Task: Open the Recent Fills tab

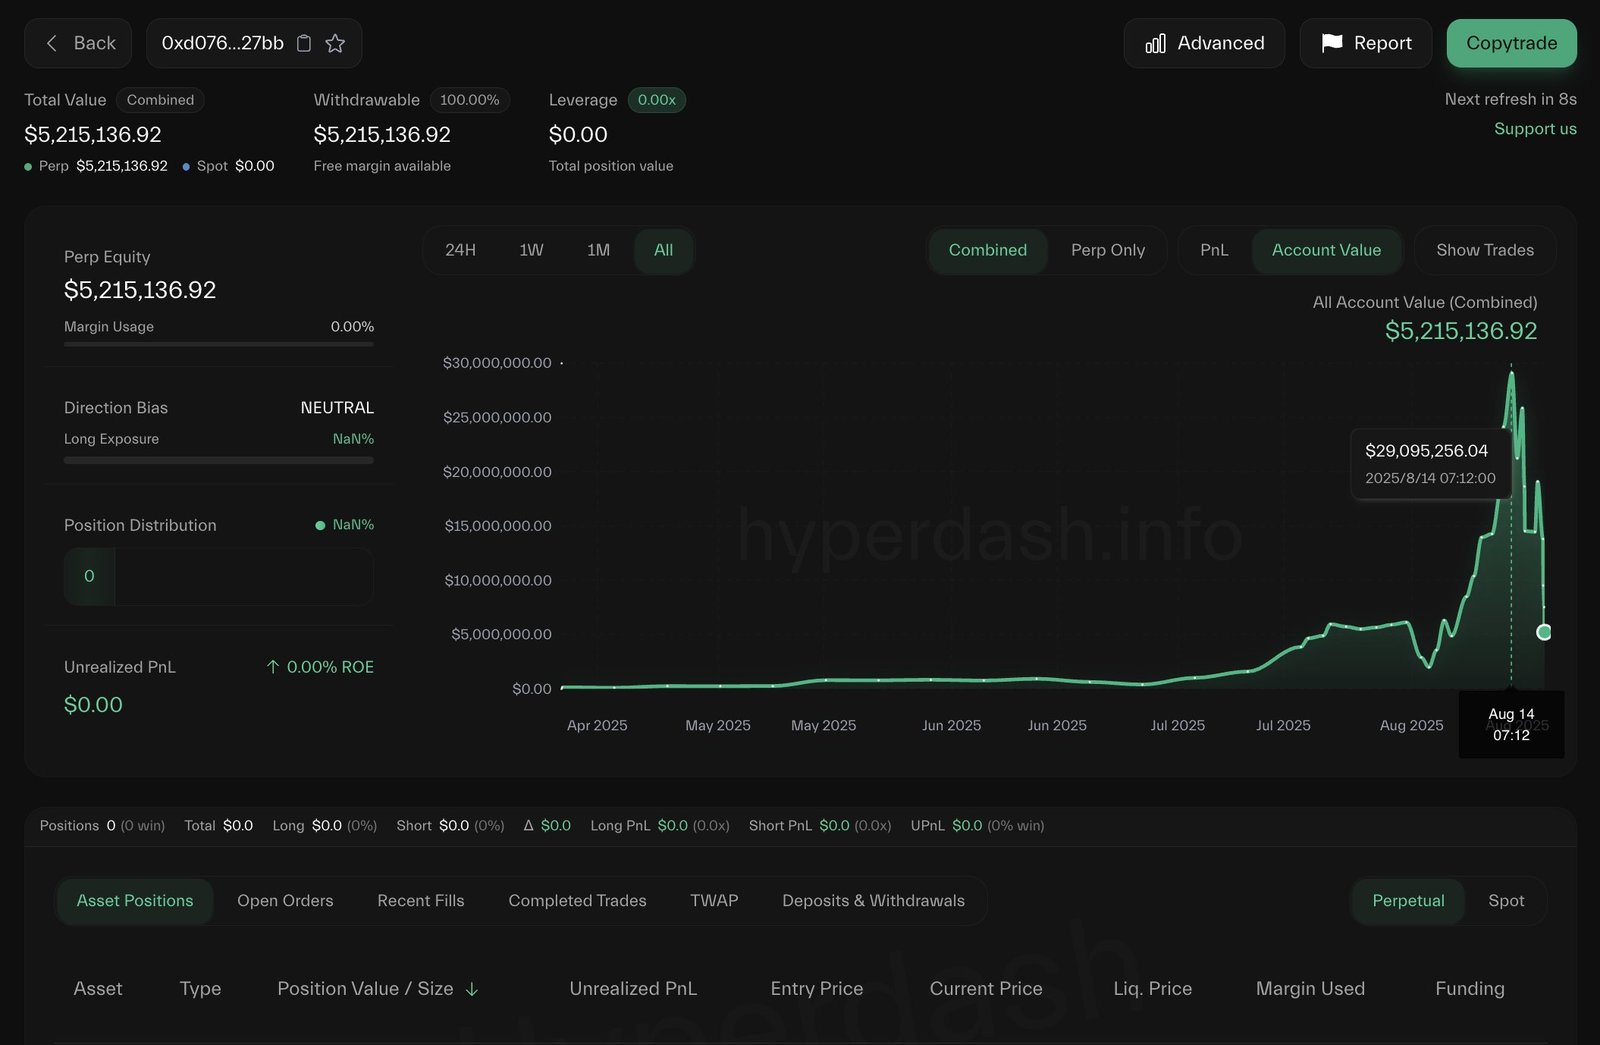Action: pyautogui.click(x=420, y=901)
